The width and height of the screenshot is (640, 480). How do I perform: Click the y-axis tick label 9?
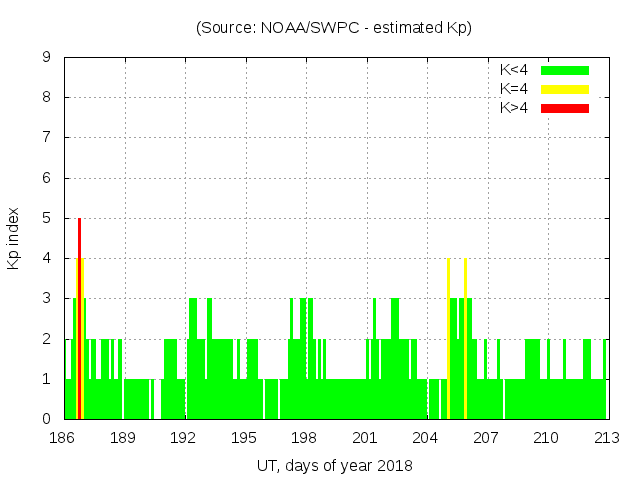47,57
